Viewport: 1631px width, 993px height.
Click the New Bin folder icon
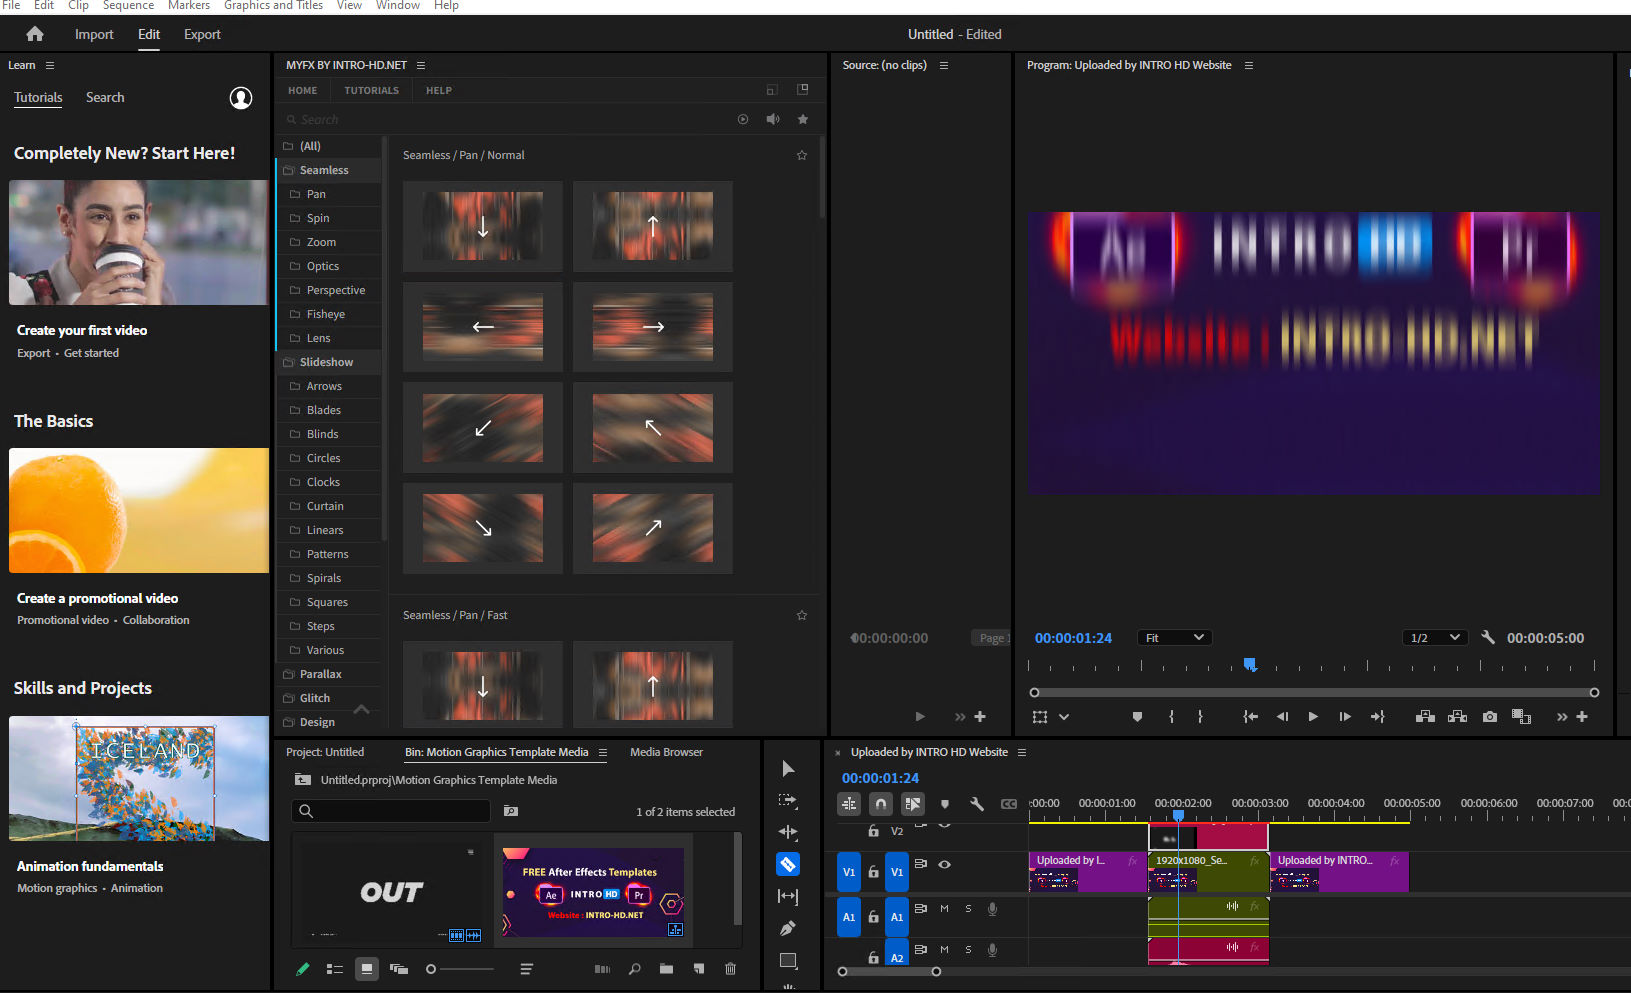(666, 969)
